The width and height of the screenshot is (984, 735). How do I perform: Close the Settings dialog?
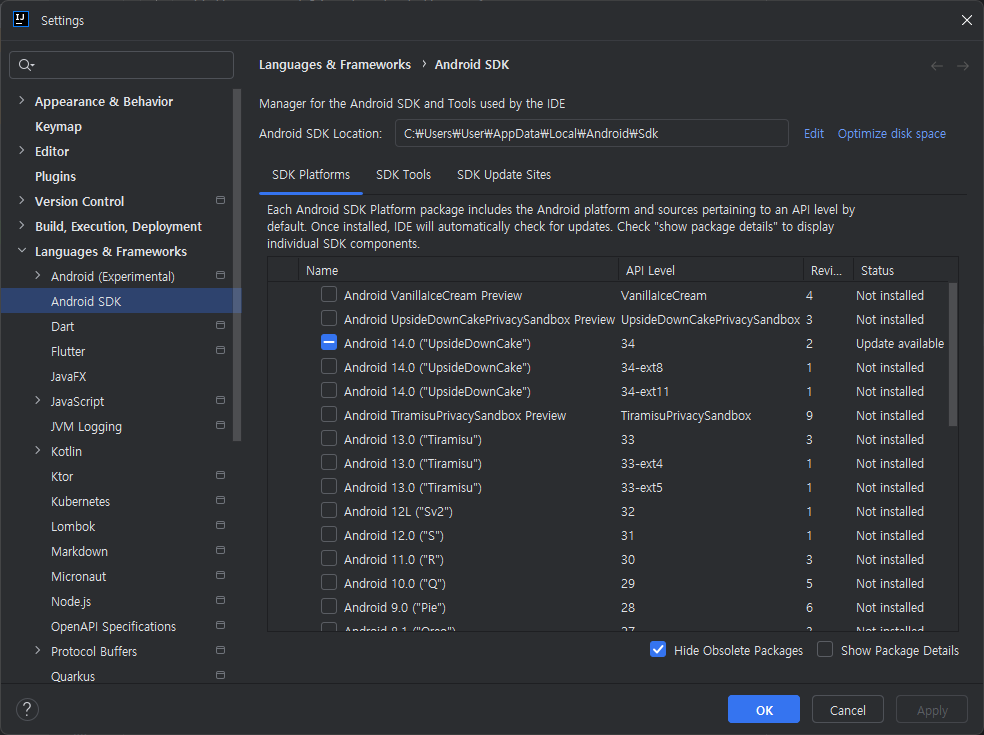[966, 20]
